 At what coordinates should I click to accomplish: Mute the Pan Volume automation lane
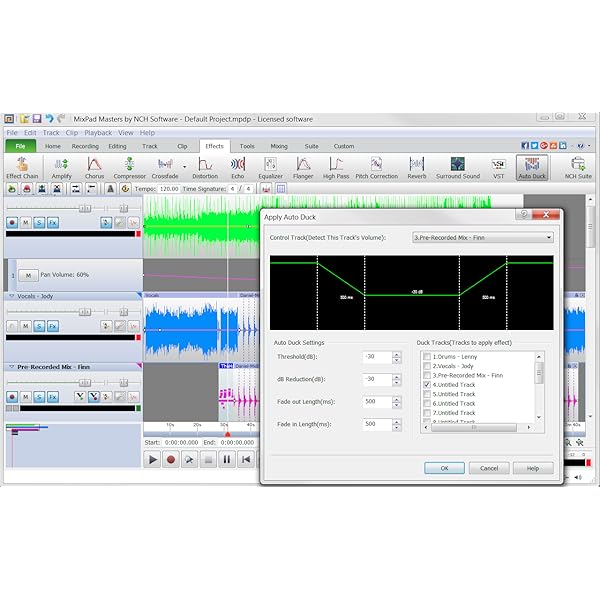[28, 275]
